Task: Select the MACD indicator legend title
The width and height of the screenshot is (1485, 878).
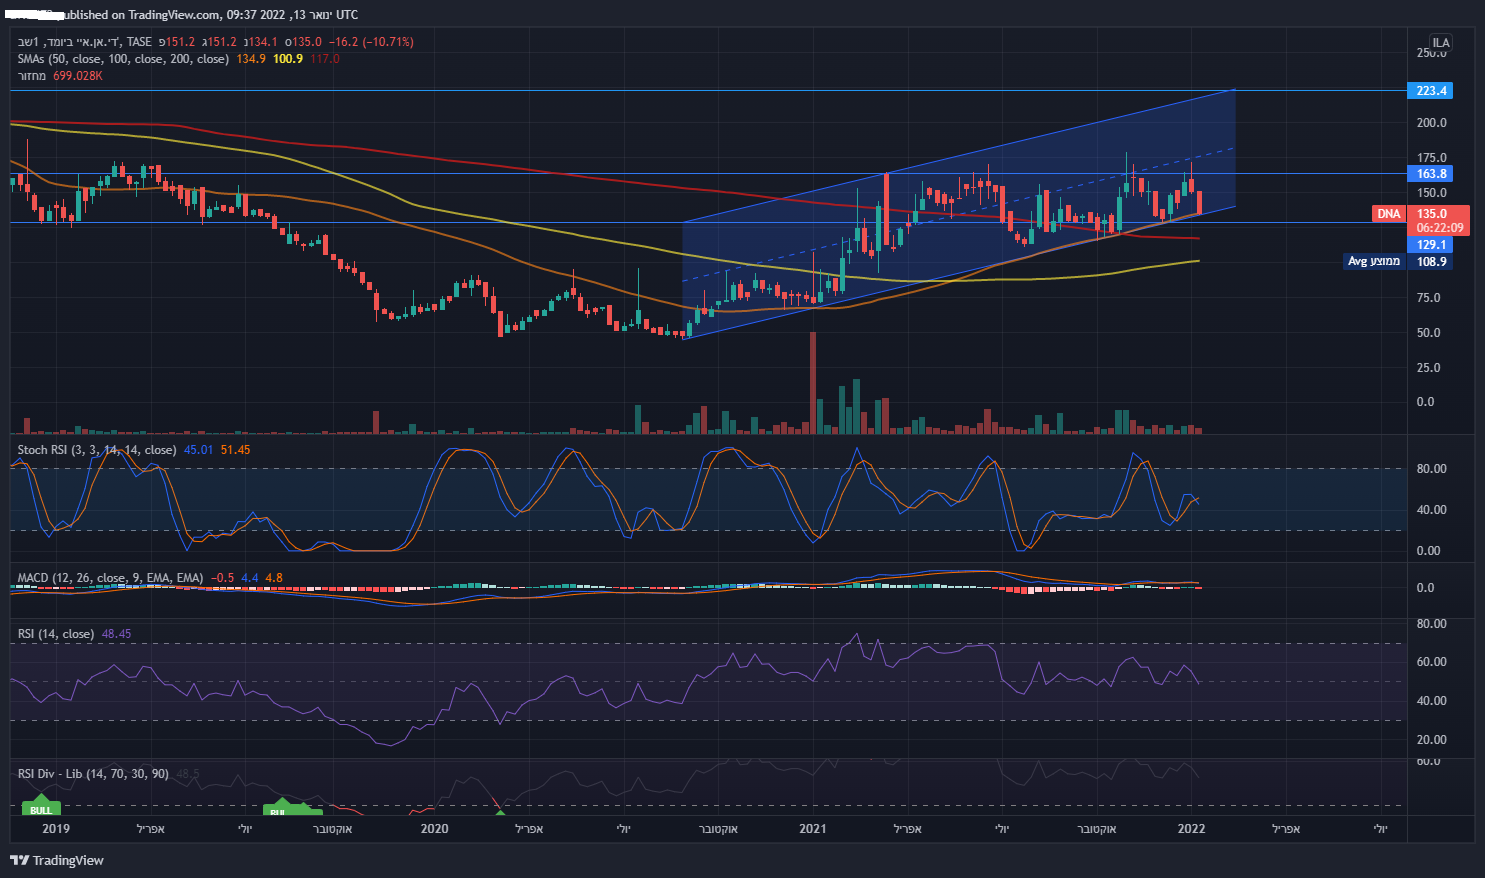Action: (110, 578)
